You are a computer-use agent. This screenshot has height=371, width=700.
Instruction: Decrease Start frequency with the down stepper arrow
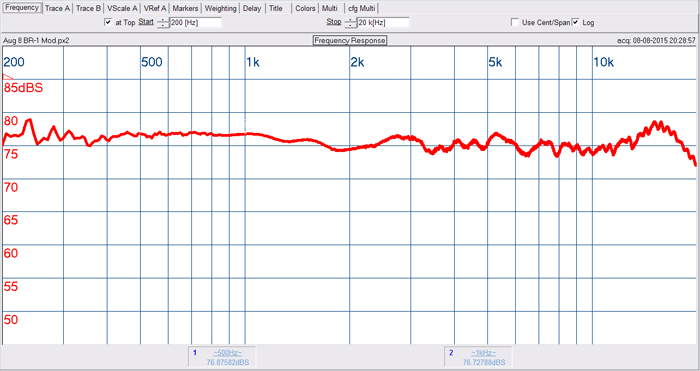[x=163, y=25]
